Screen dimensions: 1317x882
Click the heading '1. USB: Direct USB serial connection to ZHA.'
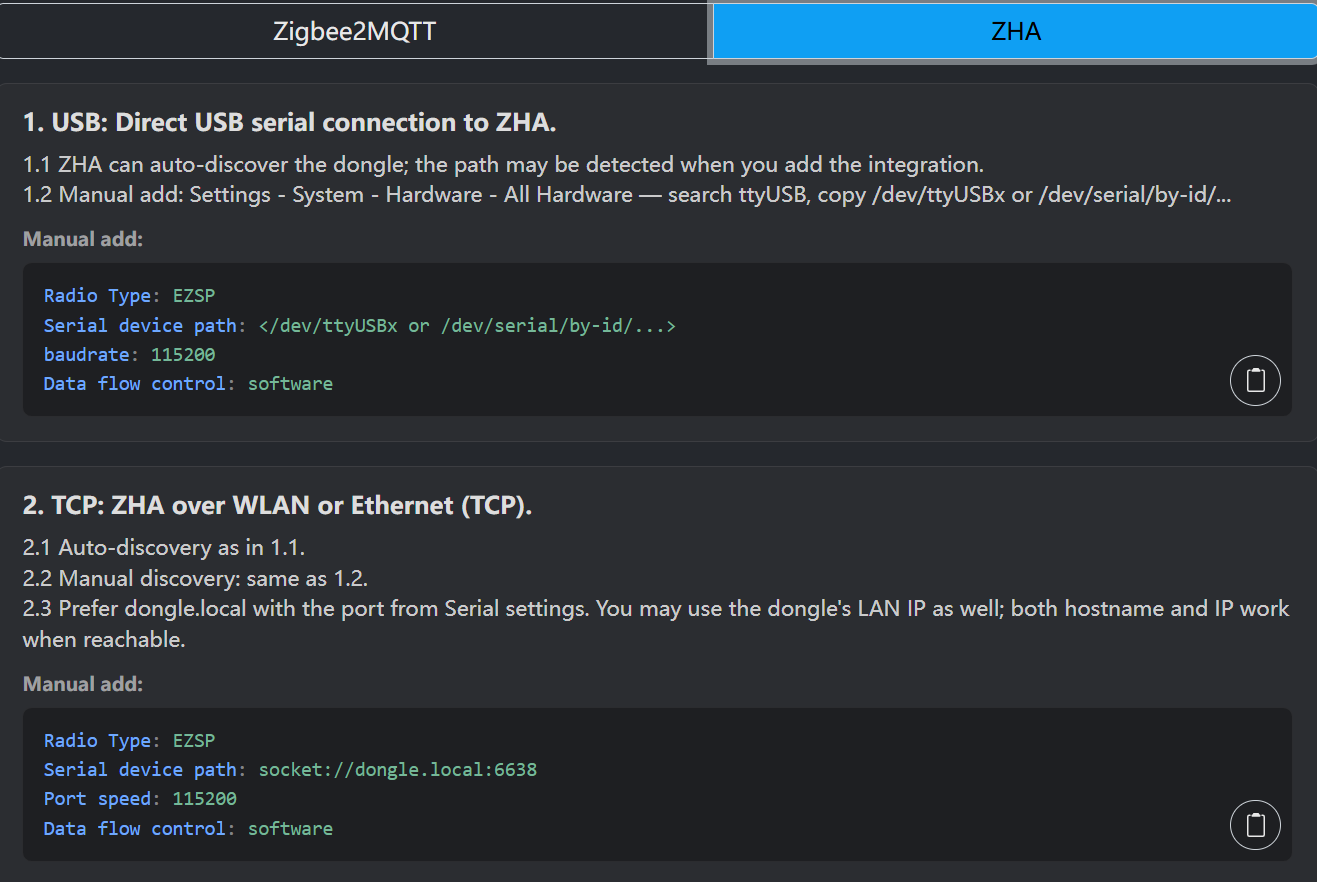click(x=289, y=123)
